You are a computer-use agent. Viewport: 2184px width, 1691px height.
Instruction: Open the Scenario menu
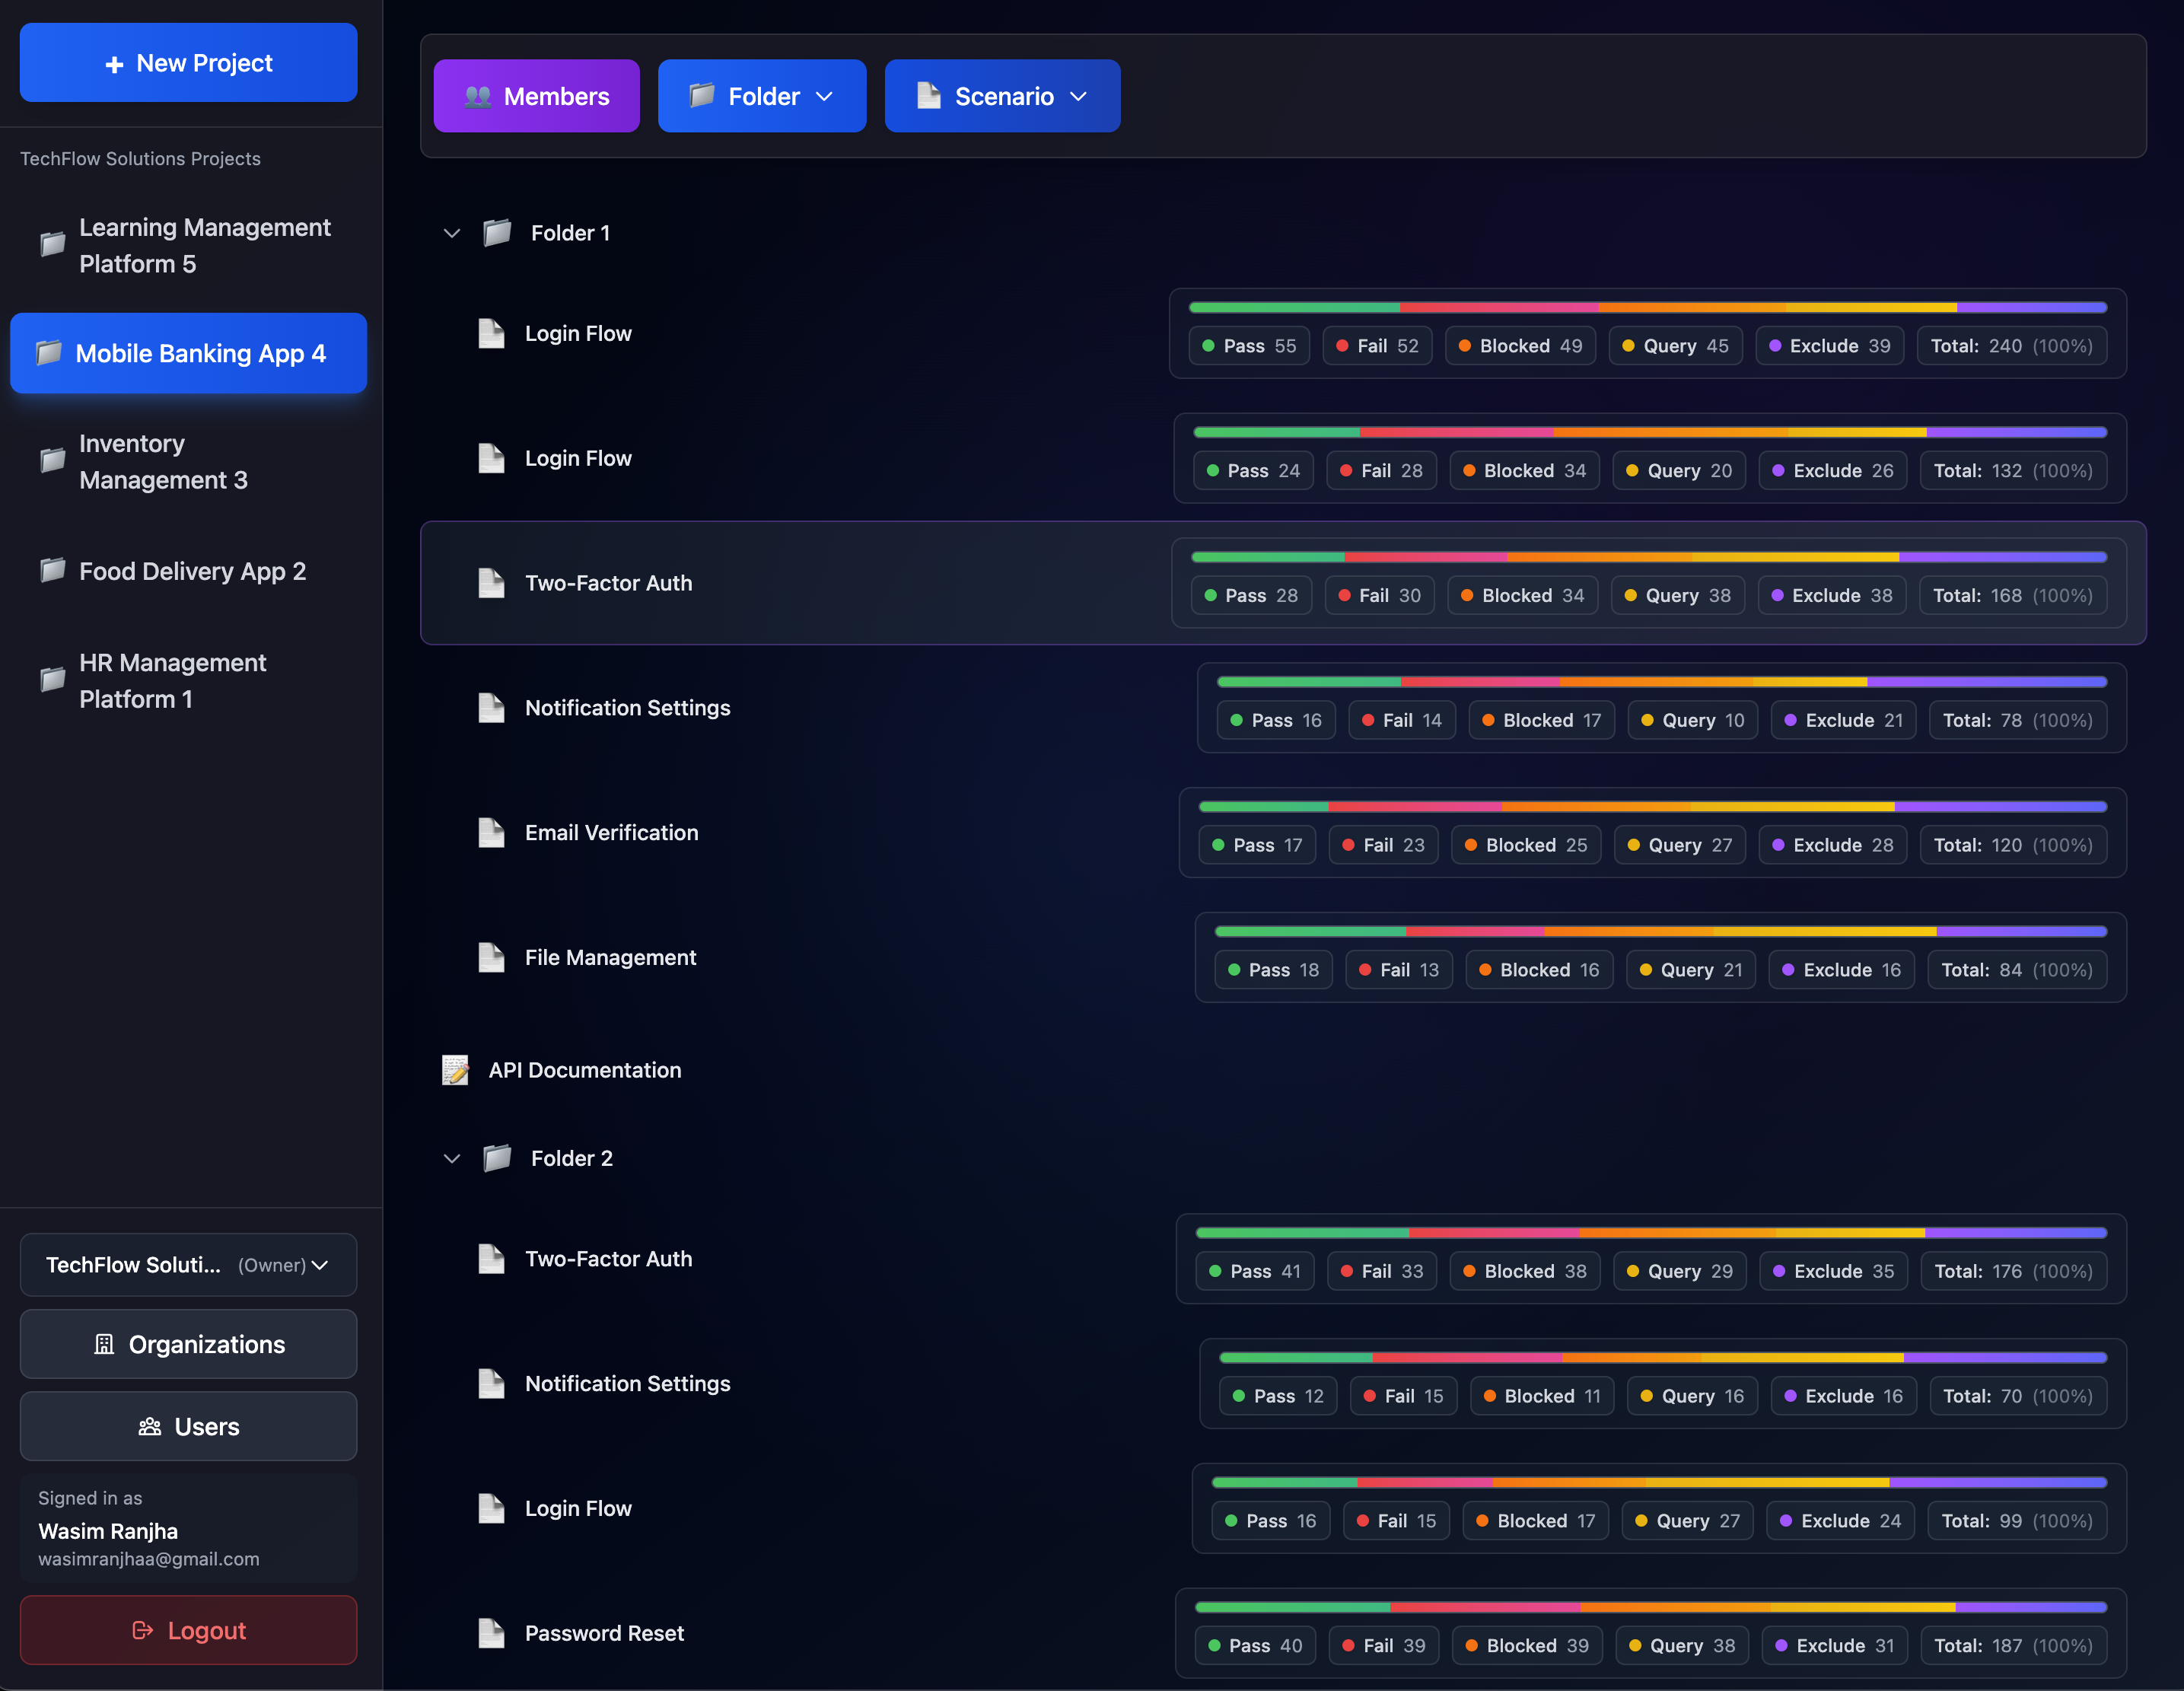tap(1001, 96)
